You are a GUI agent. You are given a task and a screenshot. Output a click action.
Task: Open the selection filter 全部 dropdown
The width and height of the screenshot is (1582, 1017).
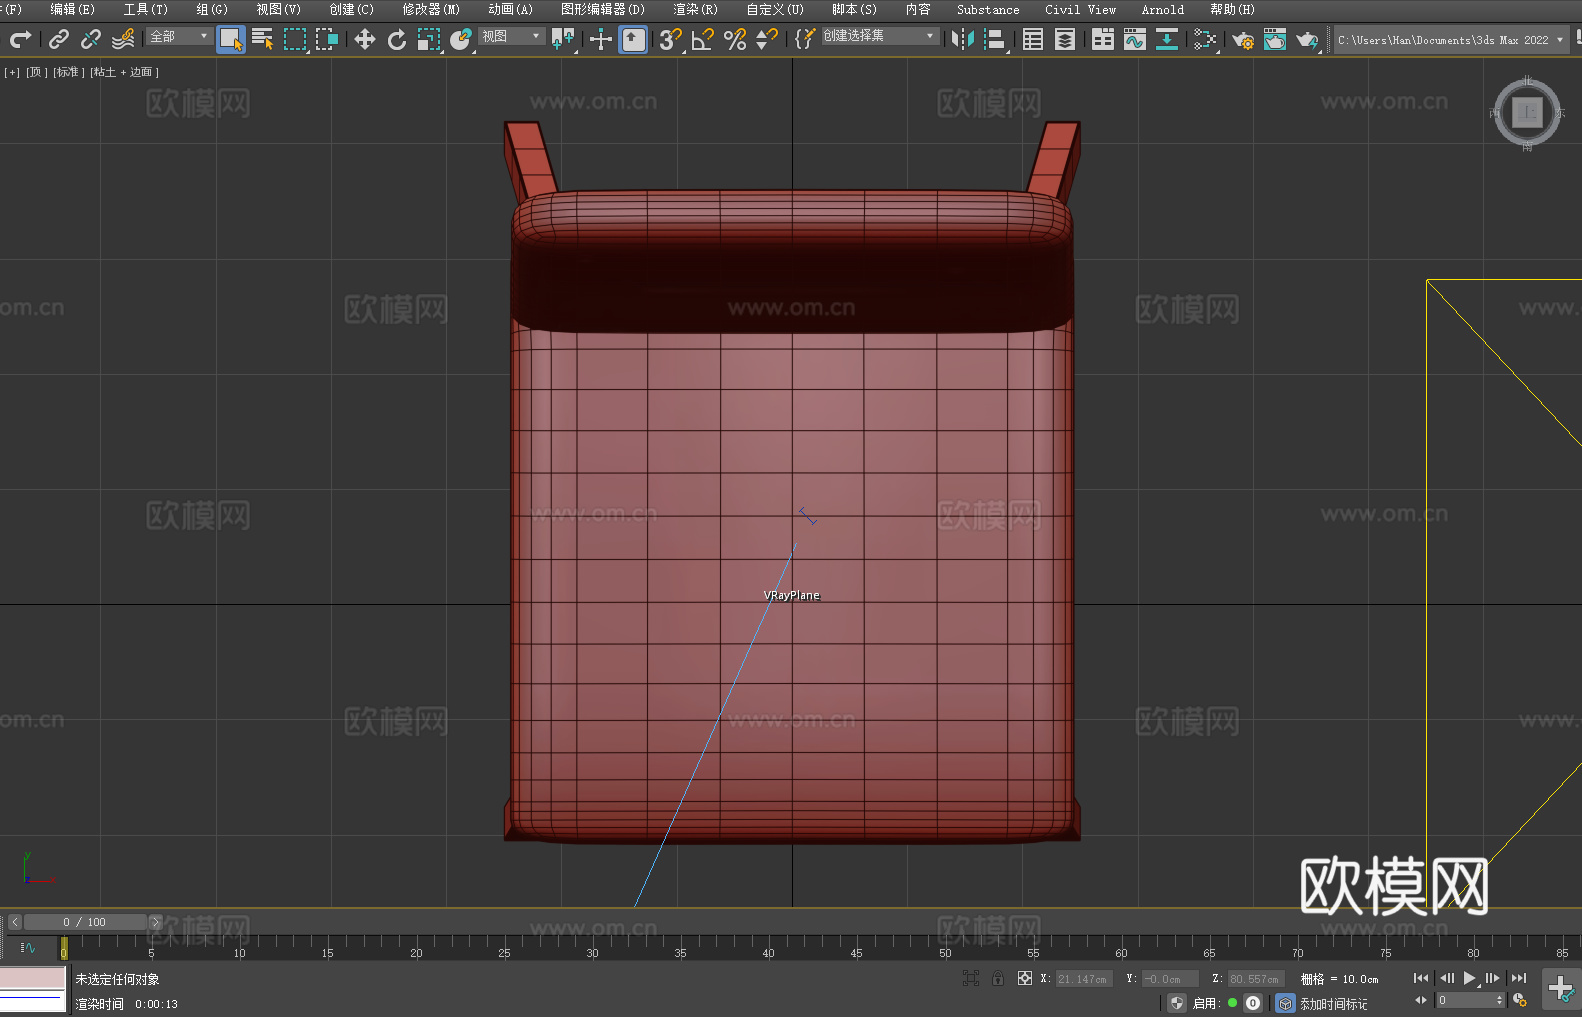click(x=179, y=36)
